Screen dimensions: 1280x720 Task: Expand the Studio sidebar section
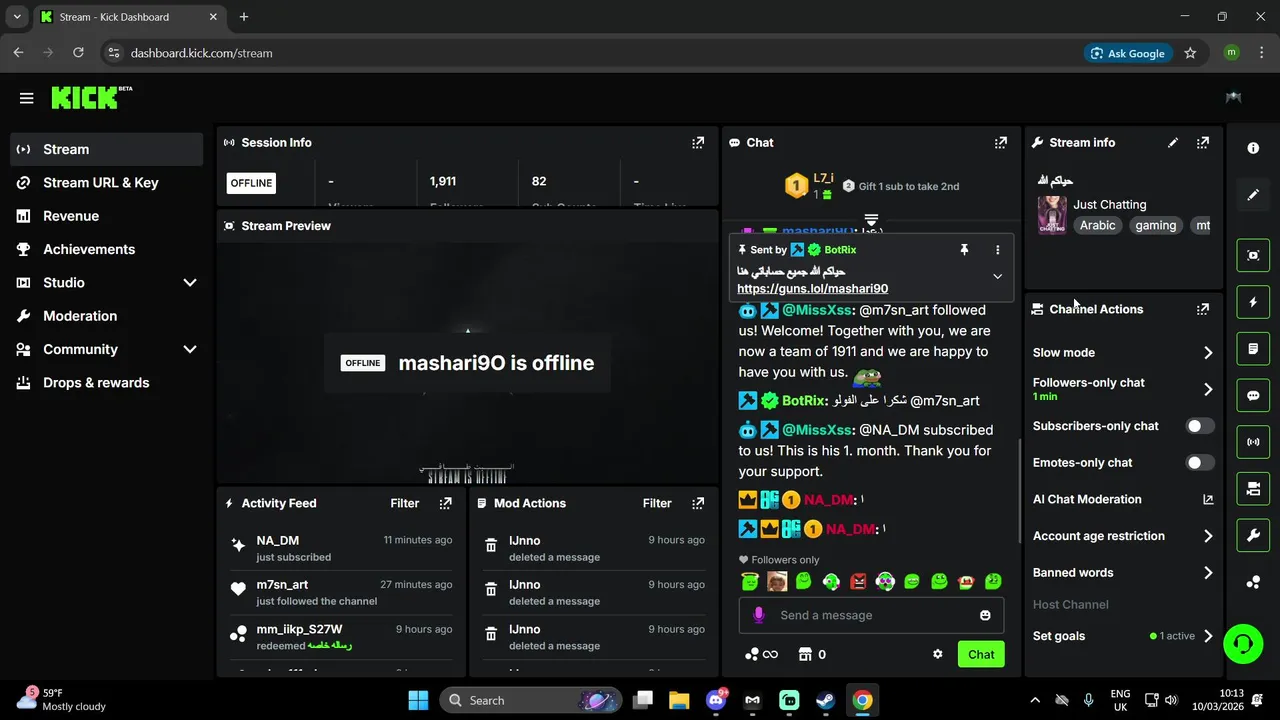point(190,283)
